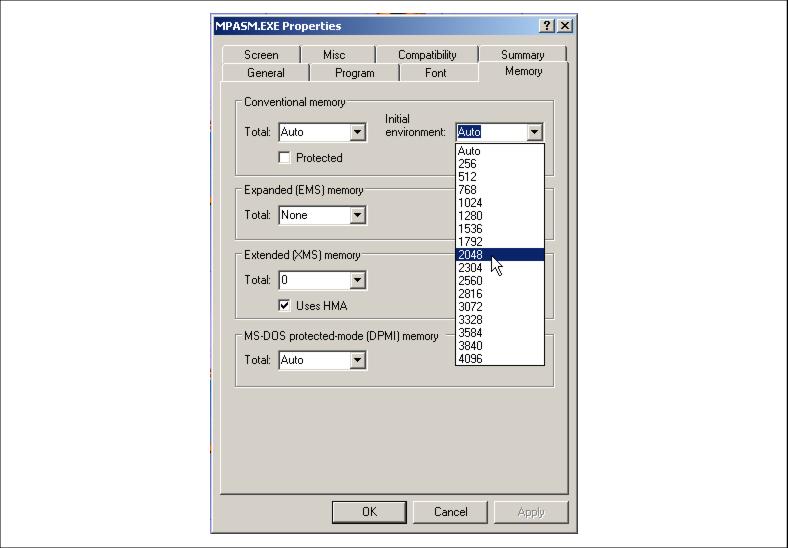This screenshot has height=548, width=788.
Task: Open DPMI memory Total dropdown
Action: pyautogui.click(x=357, y=360)
